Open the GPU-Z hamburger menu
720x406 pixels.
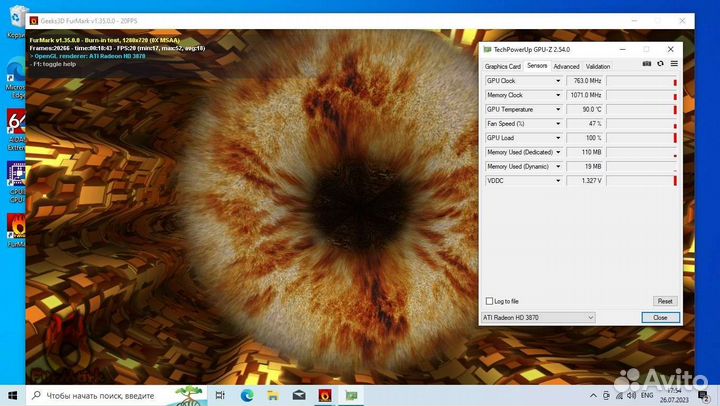point(674,64)
